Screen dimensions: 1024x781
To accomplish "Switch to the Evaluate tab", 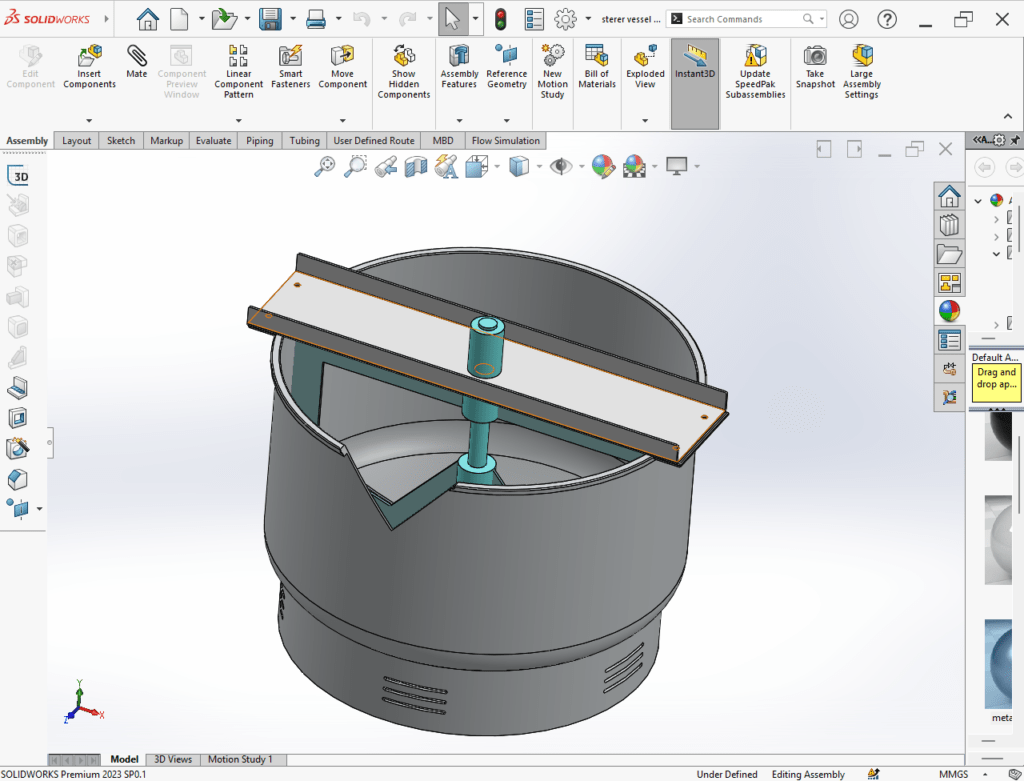I will tap(213, 141).
